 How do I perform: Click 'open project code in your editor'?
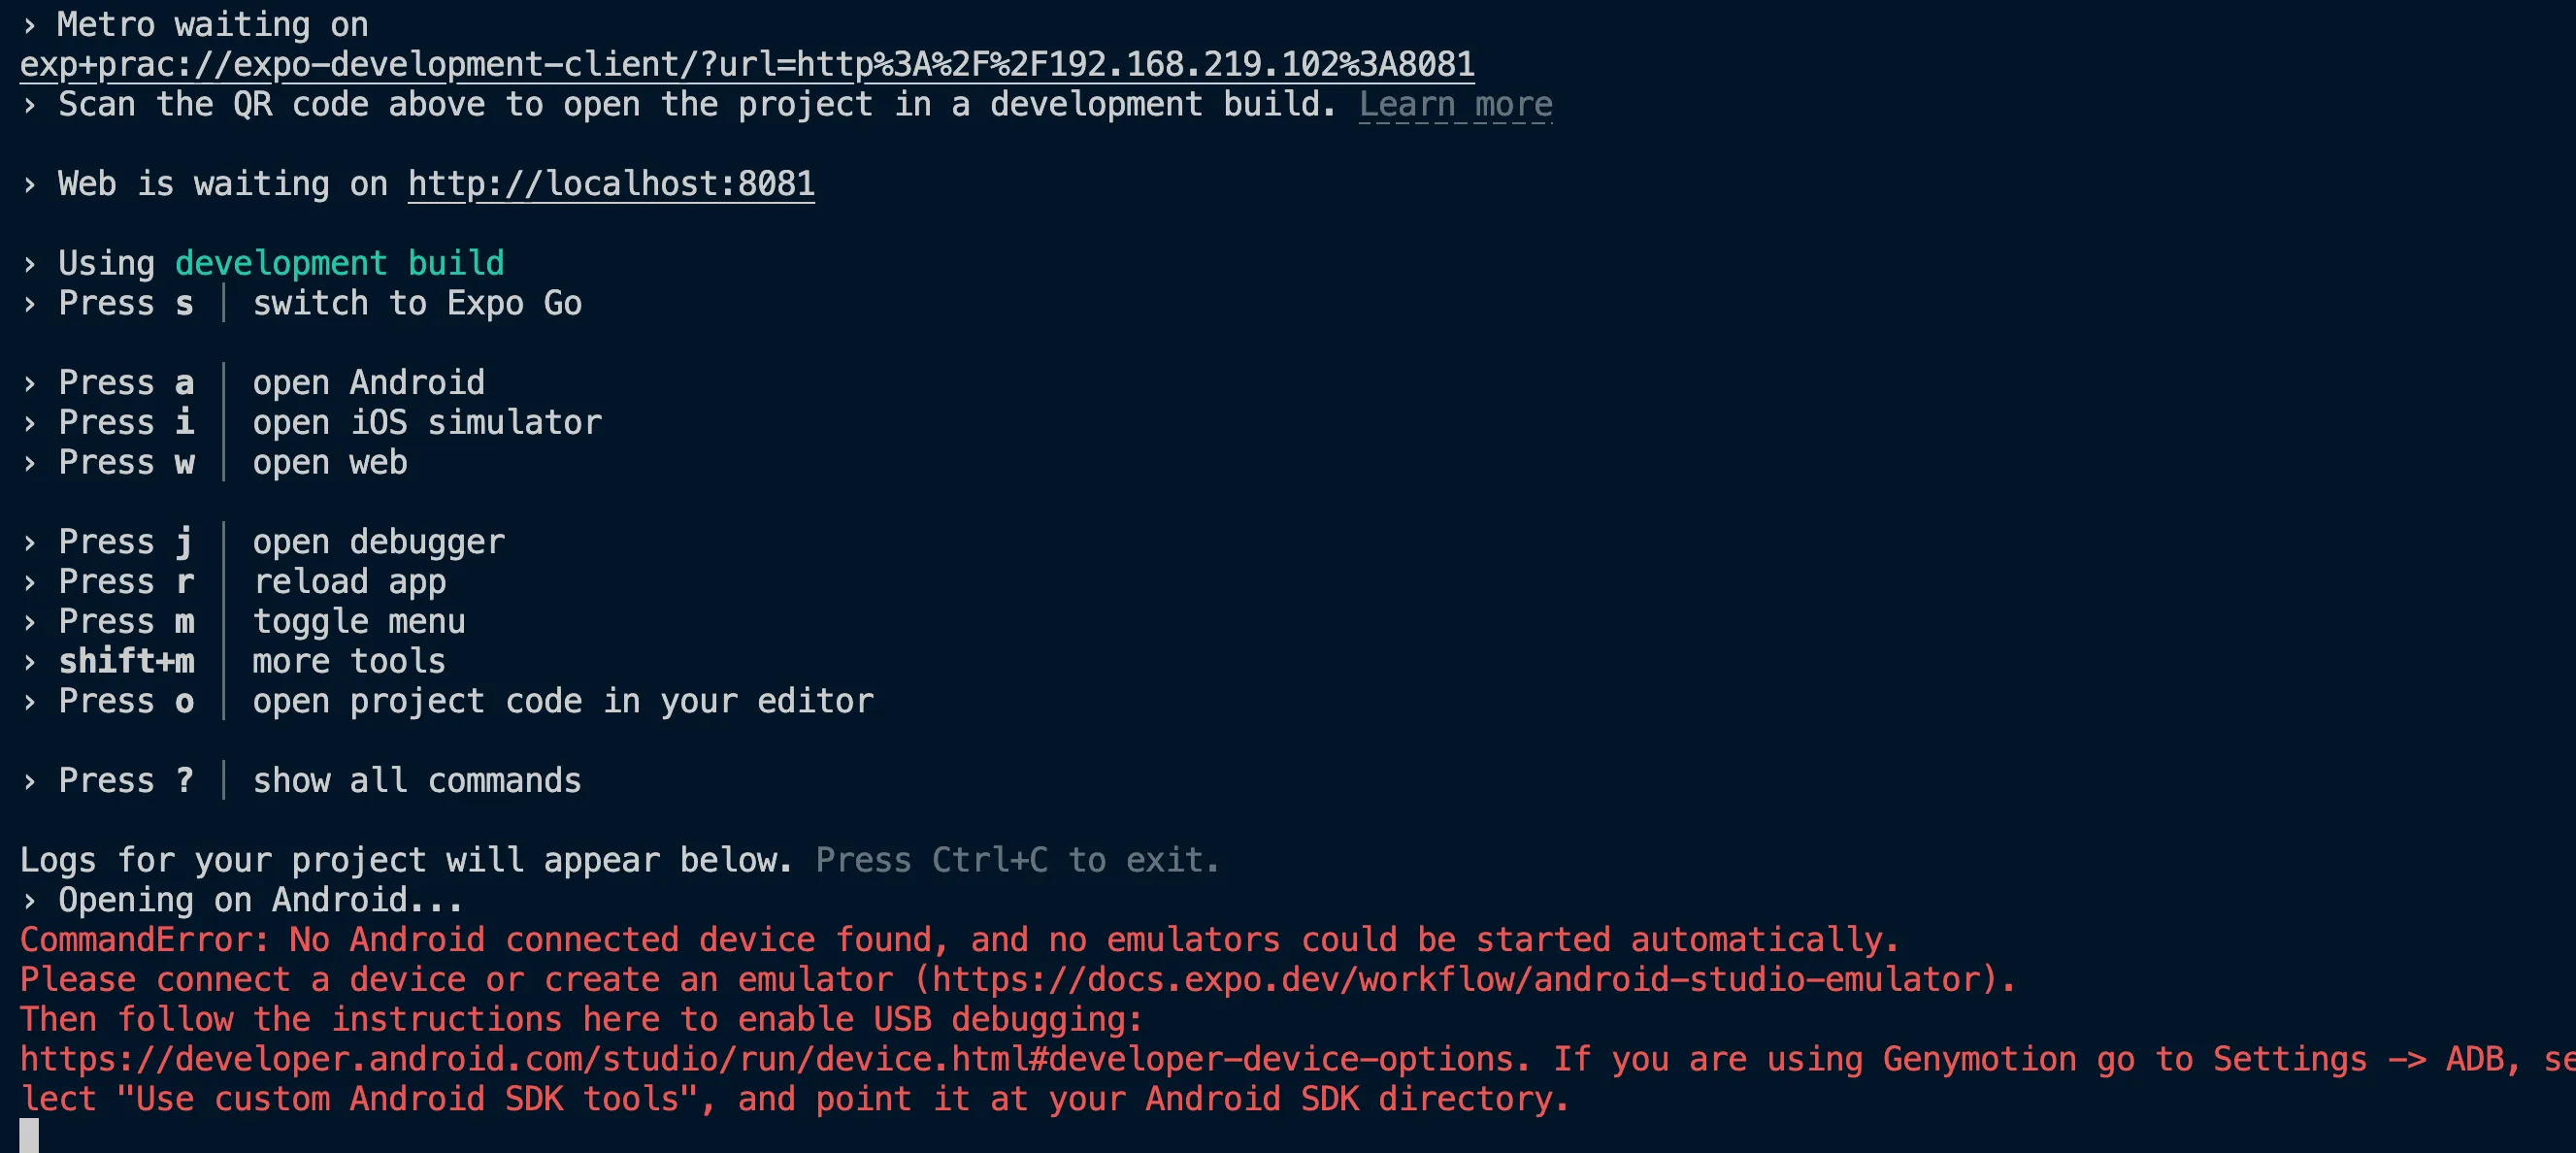tap(563, 701)
